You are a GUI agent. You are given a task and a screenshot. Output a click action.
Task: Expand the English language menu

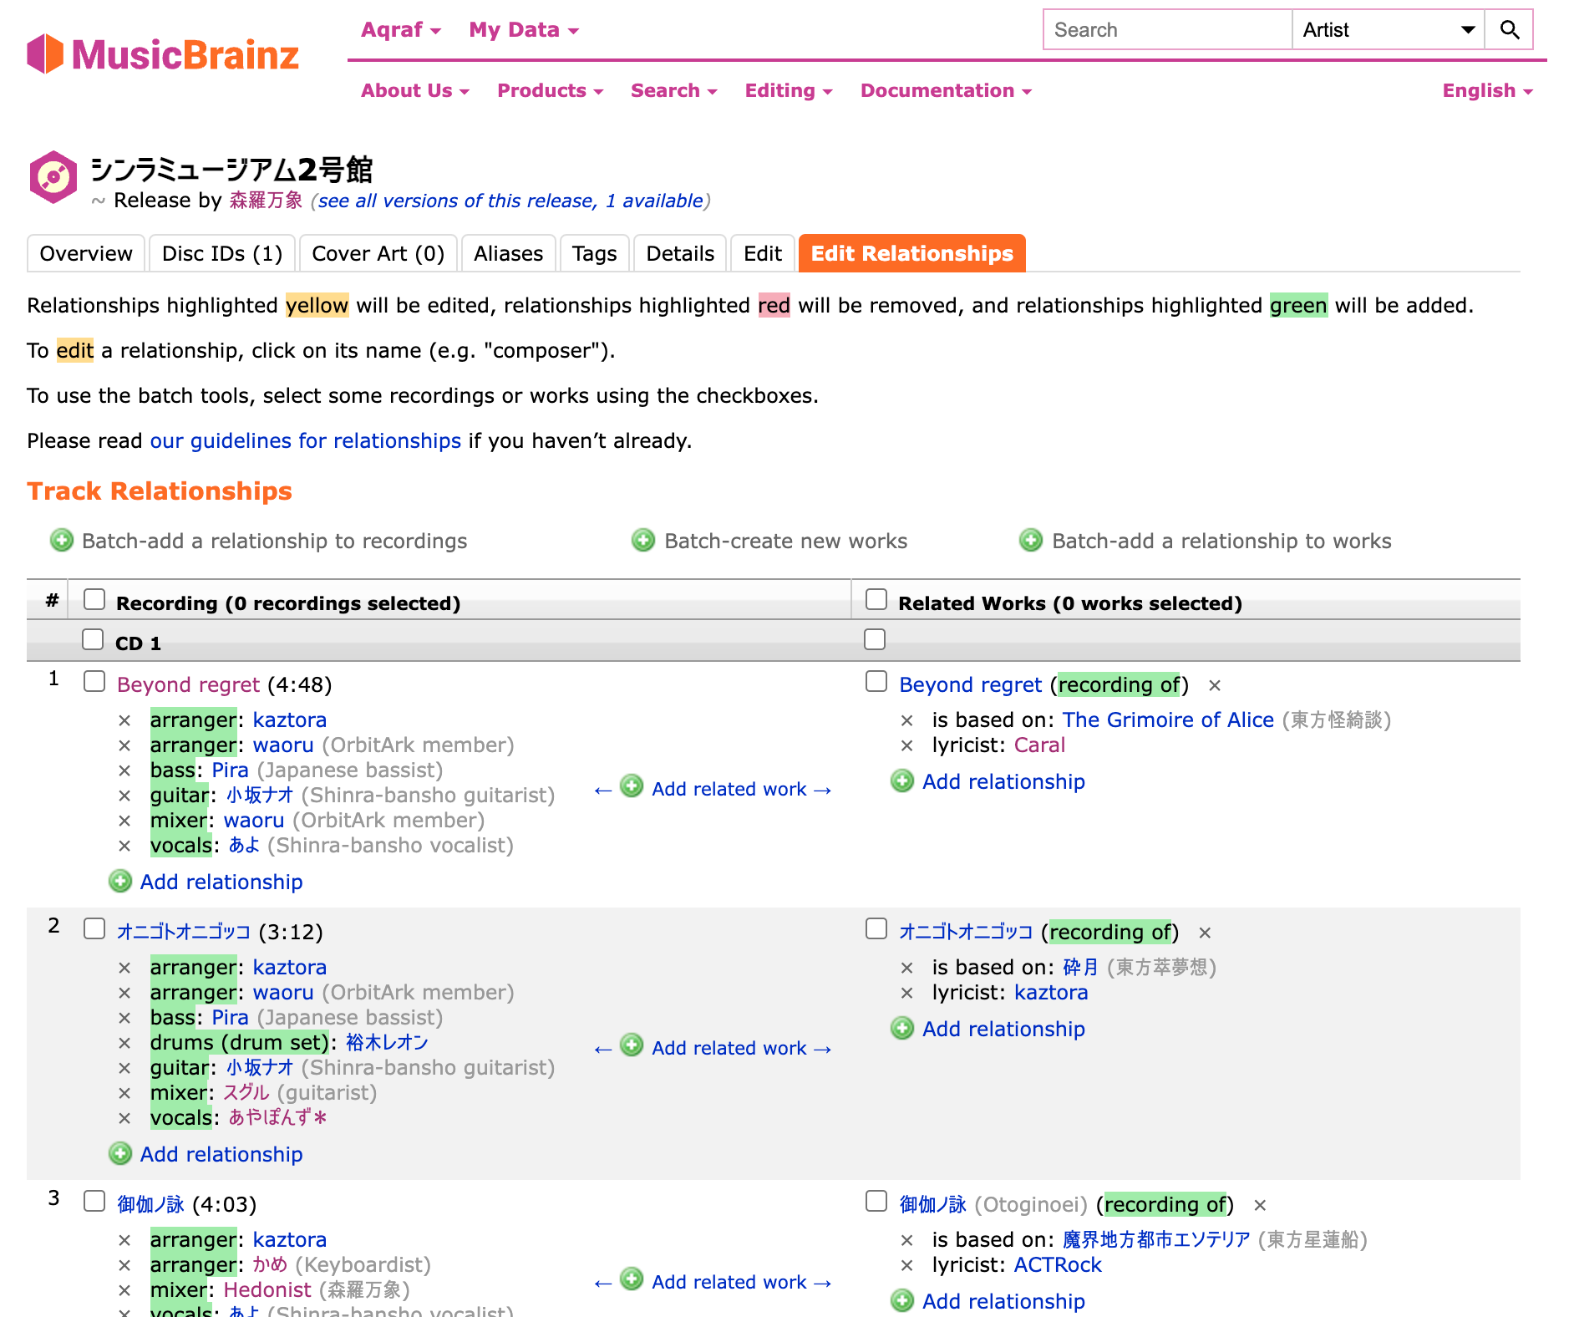(x=1486, y=91)
